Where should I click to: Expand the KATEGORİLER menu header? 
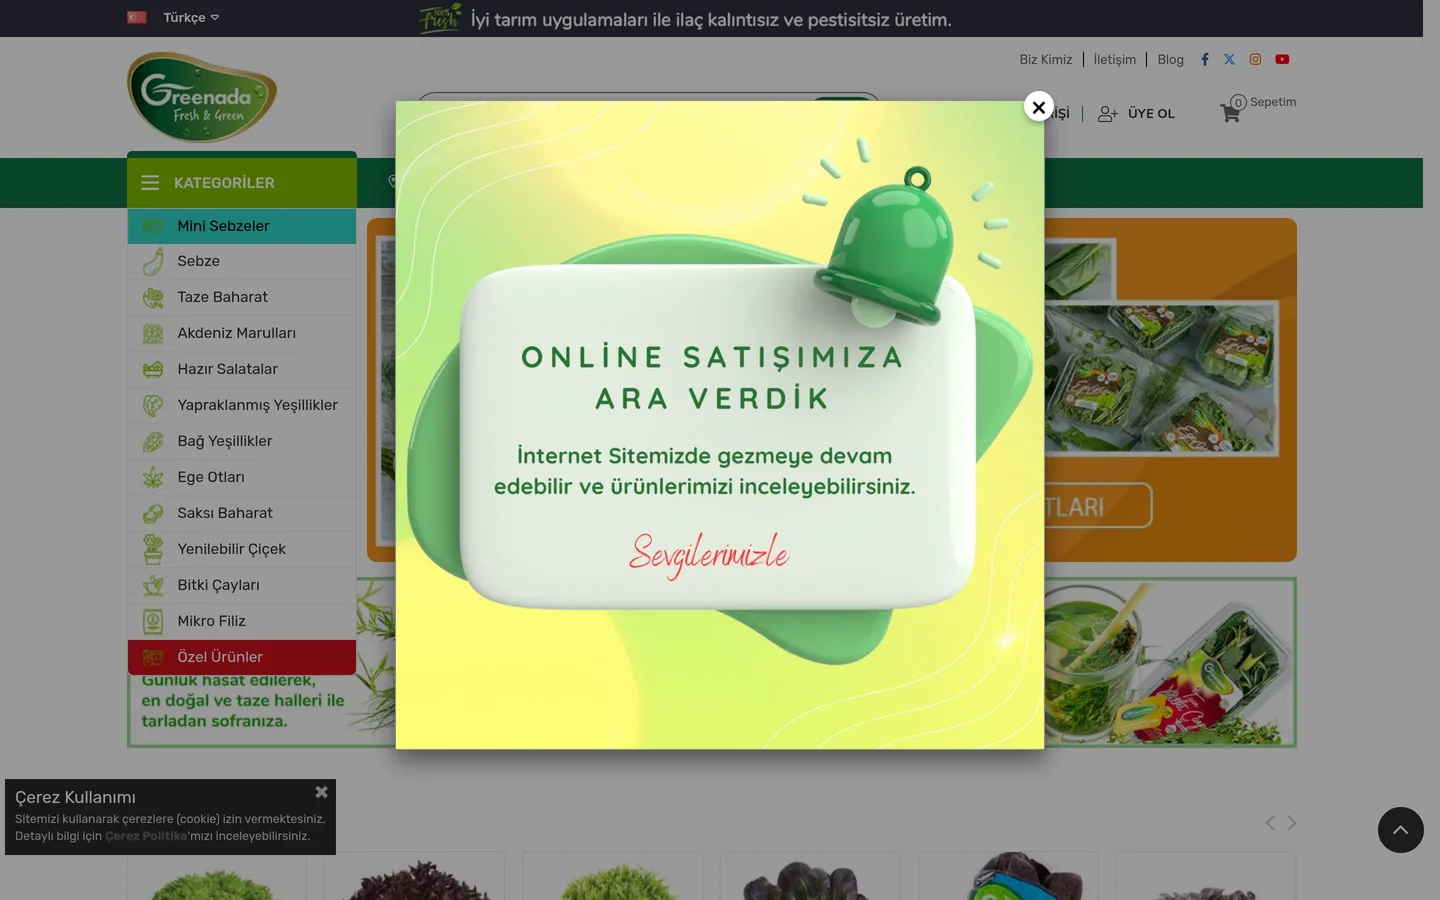tap(242, 182)
